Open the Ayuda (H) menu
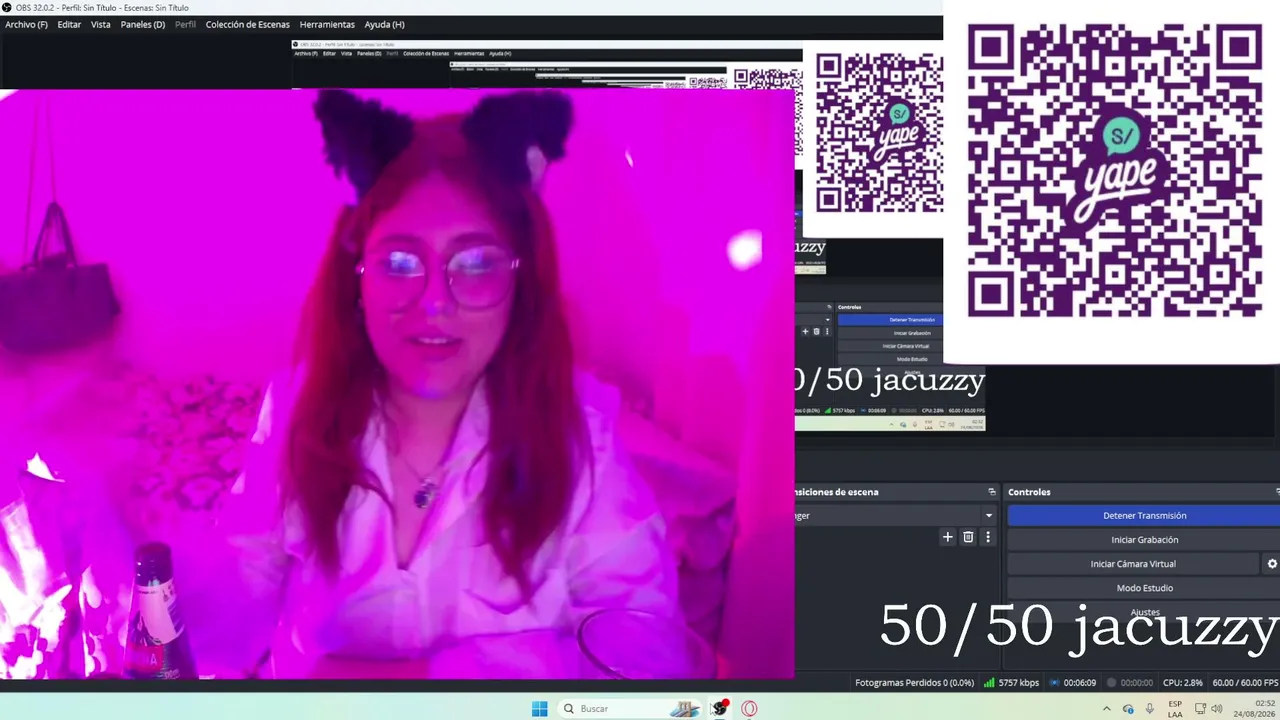This screenshot has height=720, width=1280. (385, 24)
